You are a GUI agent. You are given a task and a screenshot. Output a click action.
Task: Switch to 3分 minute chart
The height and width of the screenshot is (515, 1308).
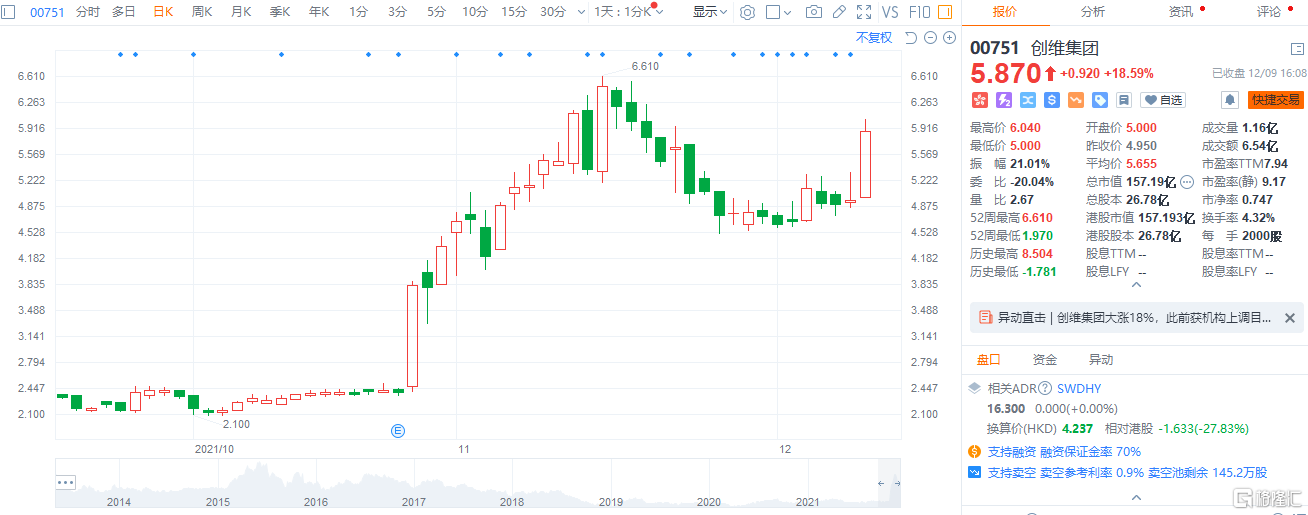point(397,12)
